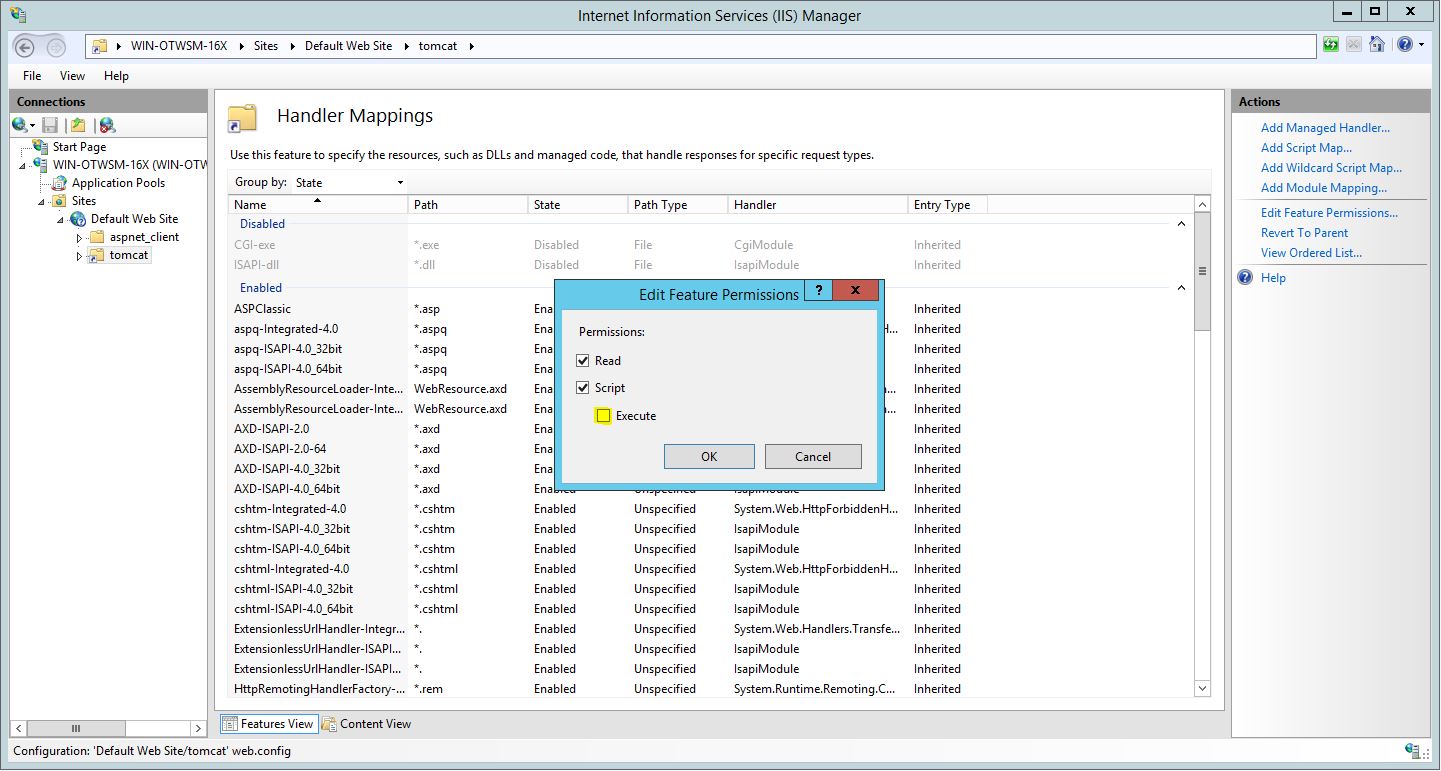
Task: Uncheck the Read permission checkbox
Action: 583,361
